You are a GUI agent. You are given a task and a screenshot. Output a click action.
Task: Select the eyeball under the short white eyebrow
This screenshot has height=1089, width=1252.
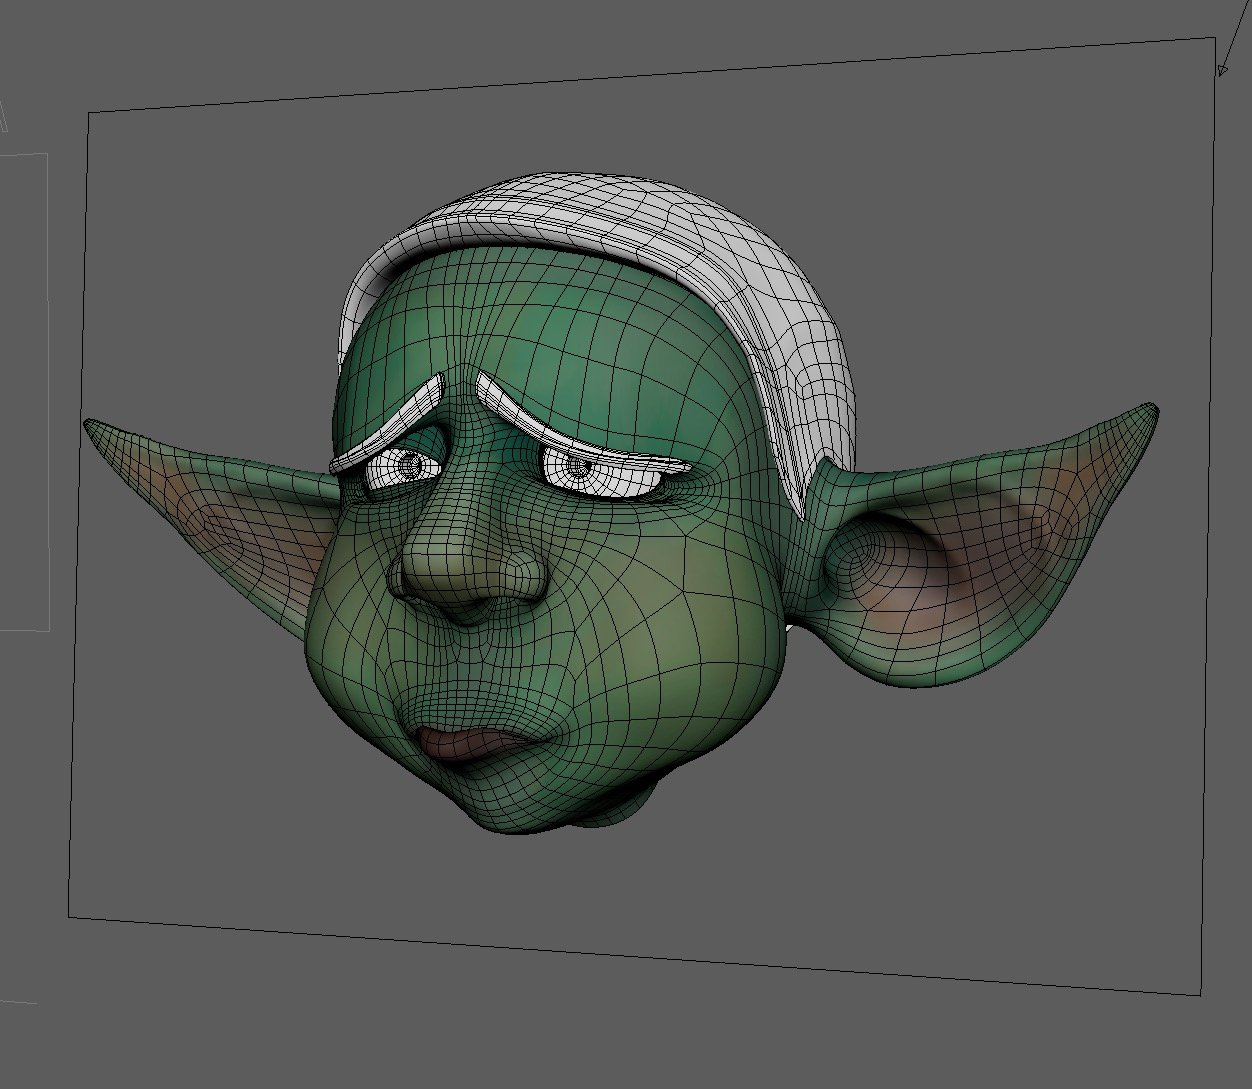click(401, 466)
